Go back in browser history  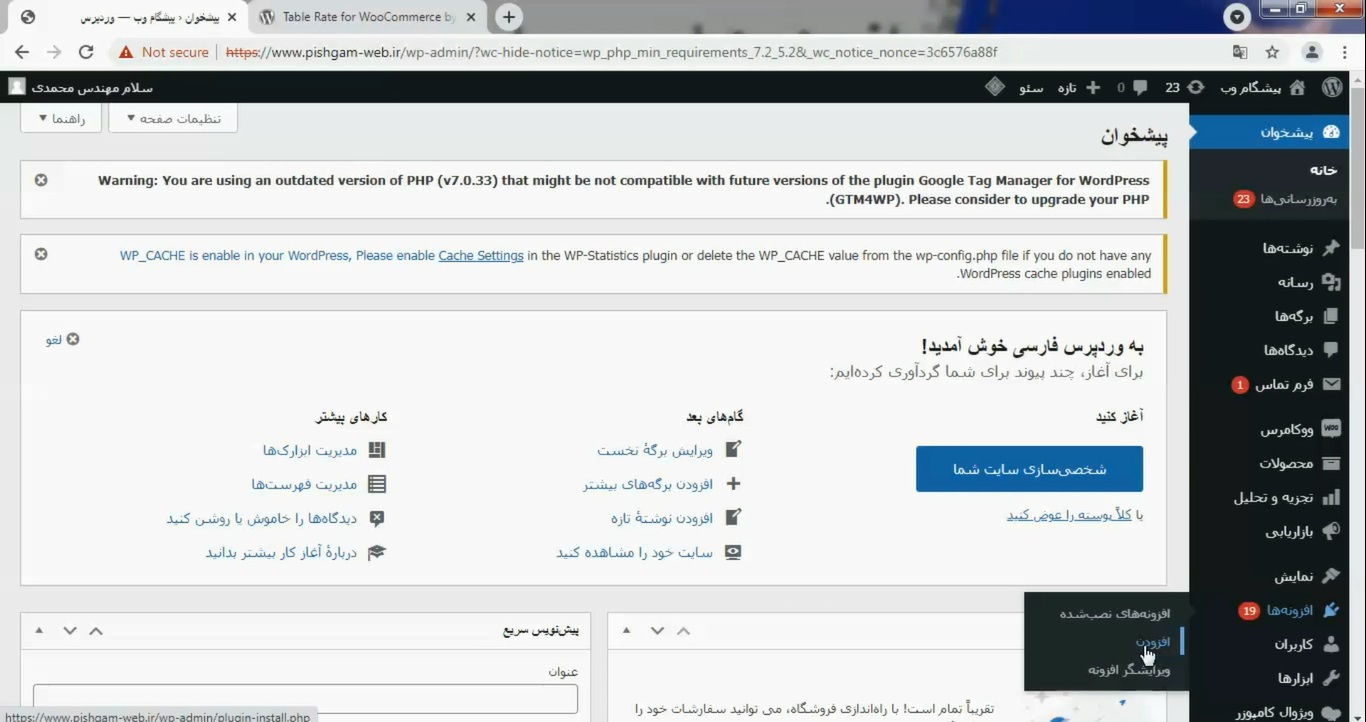pos(22,52)
